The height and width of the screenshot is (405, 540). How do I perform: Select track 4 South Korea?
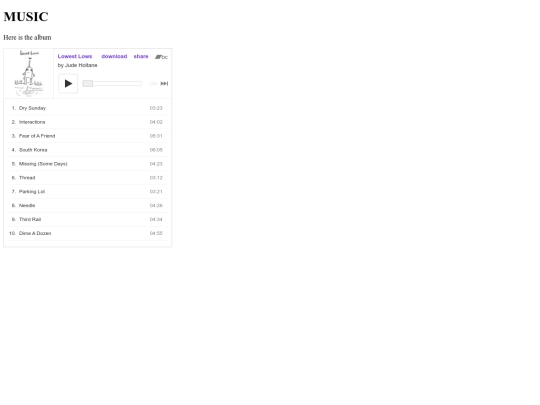coord(88,150)
